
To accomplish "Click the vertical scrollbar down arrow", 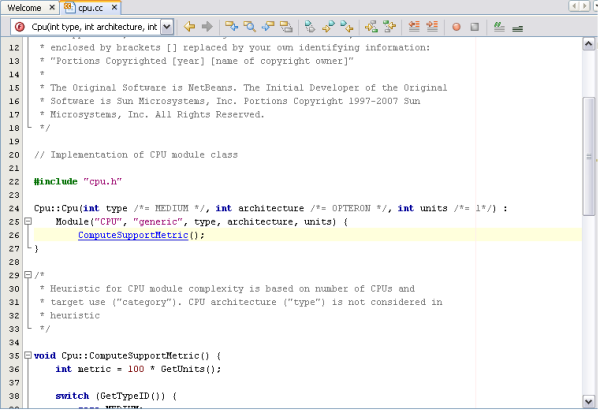I will [x=589, y=402].
